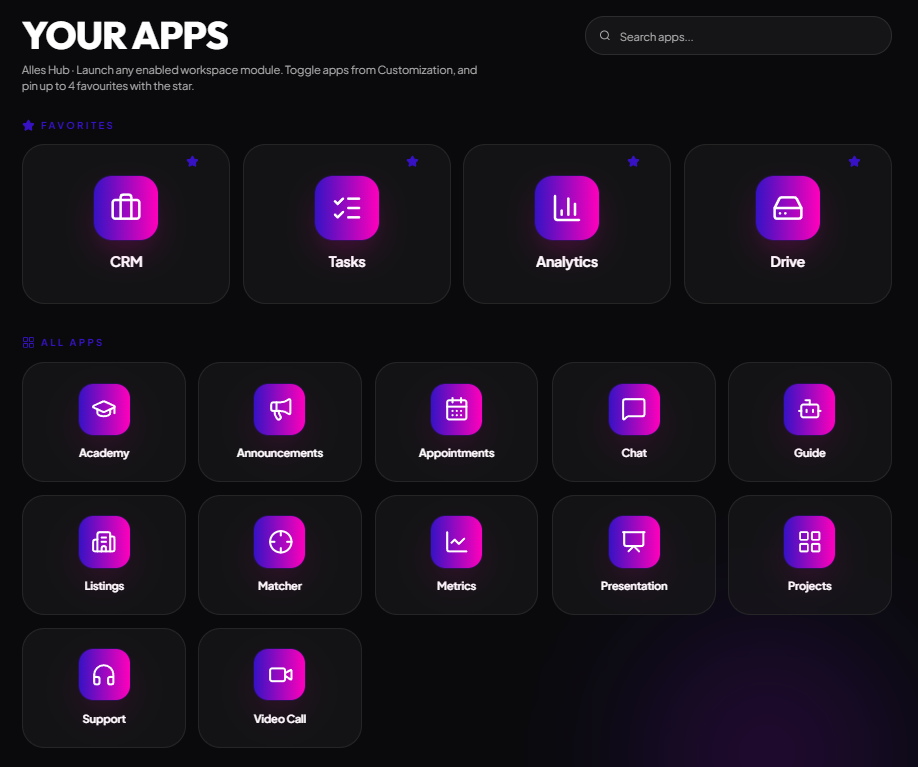Open the Appointments calendar icon
Image resolution: width=918 pixels, height=767 pixels.
[x=457, y=409]
